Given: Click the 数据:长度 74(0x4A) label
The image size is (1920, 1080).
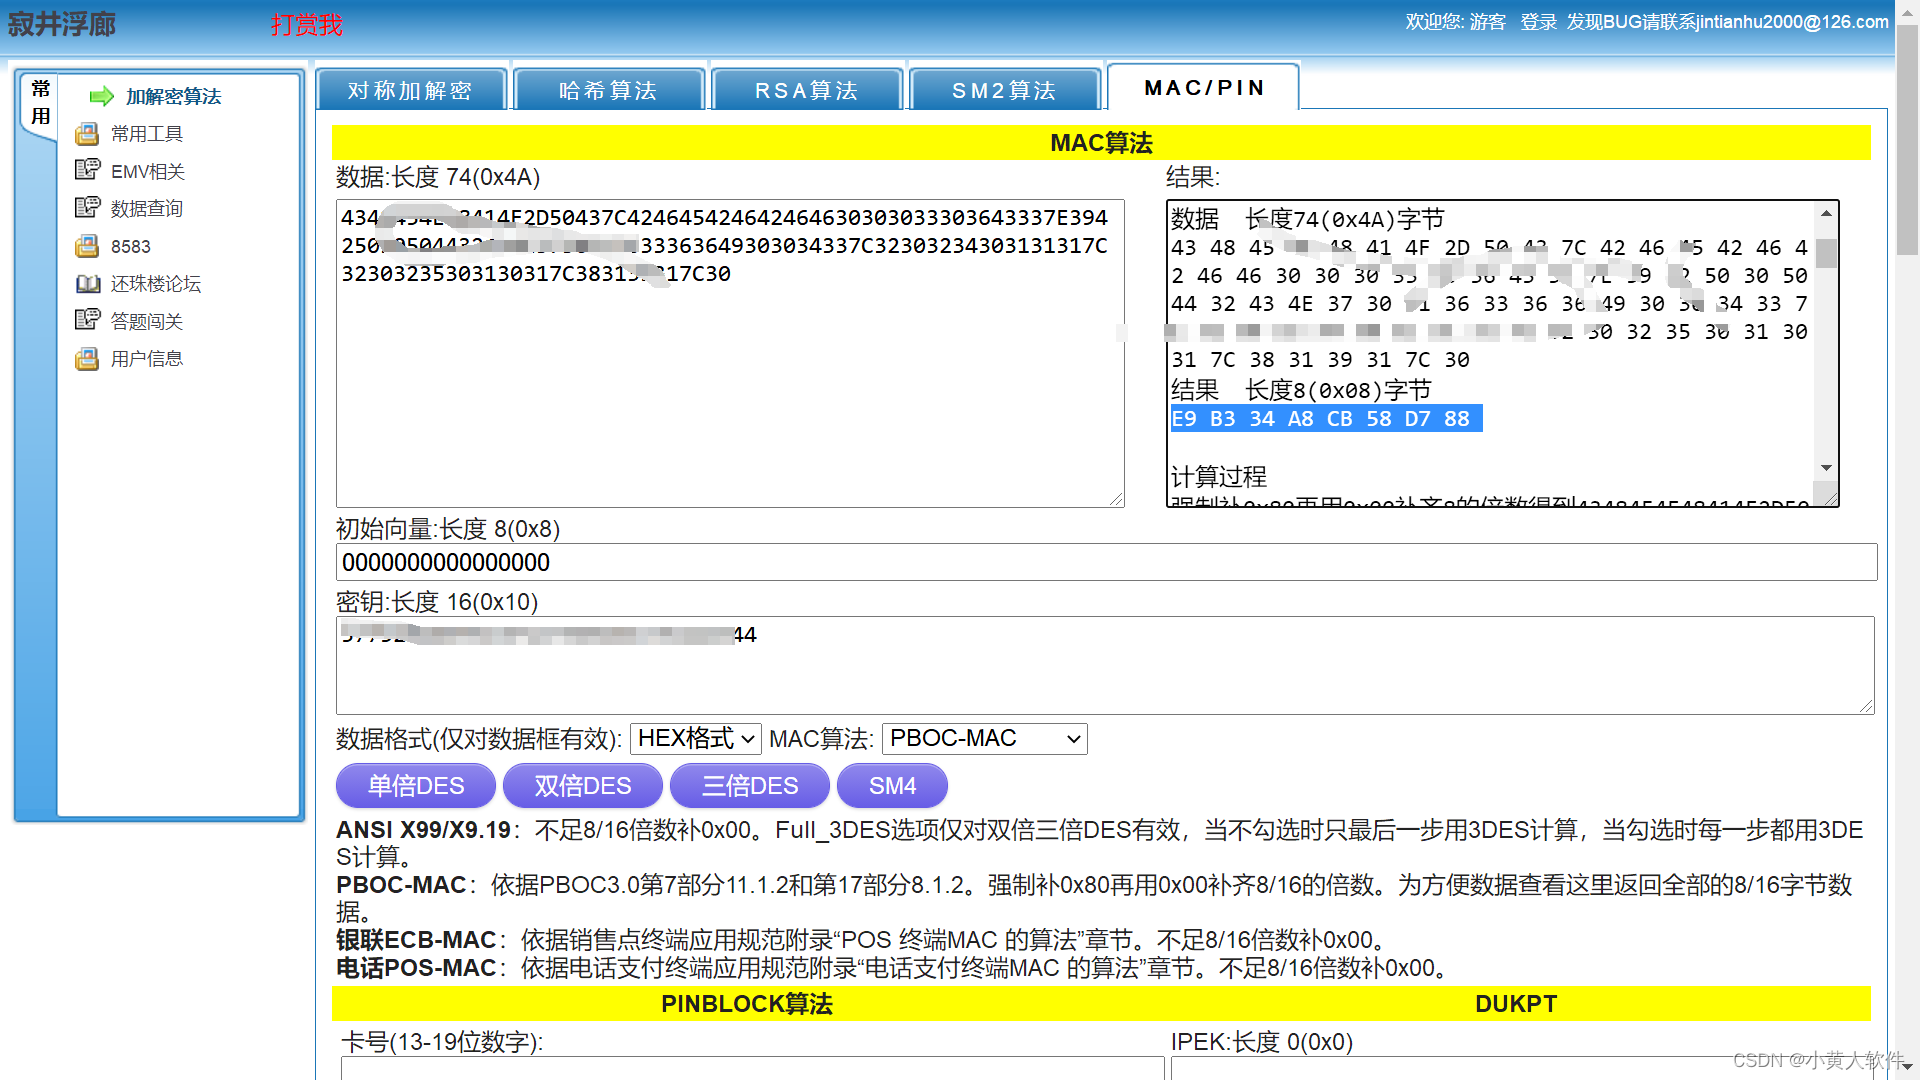Looking at the screenshot, I should tap(438, 177).
